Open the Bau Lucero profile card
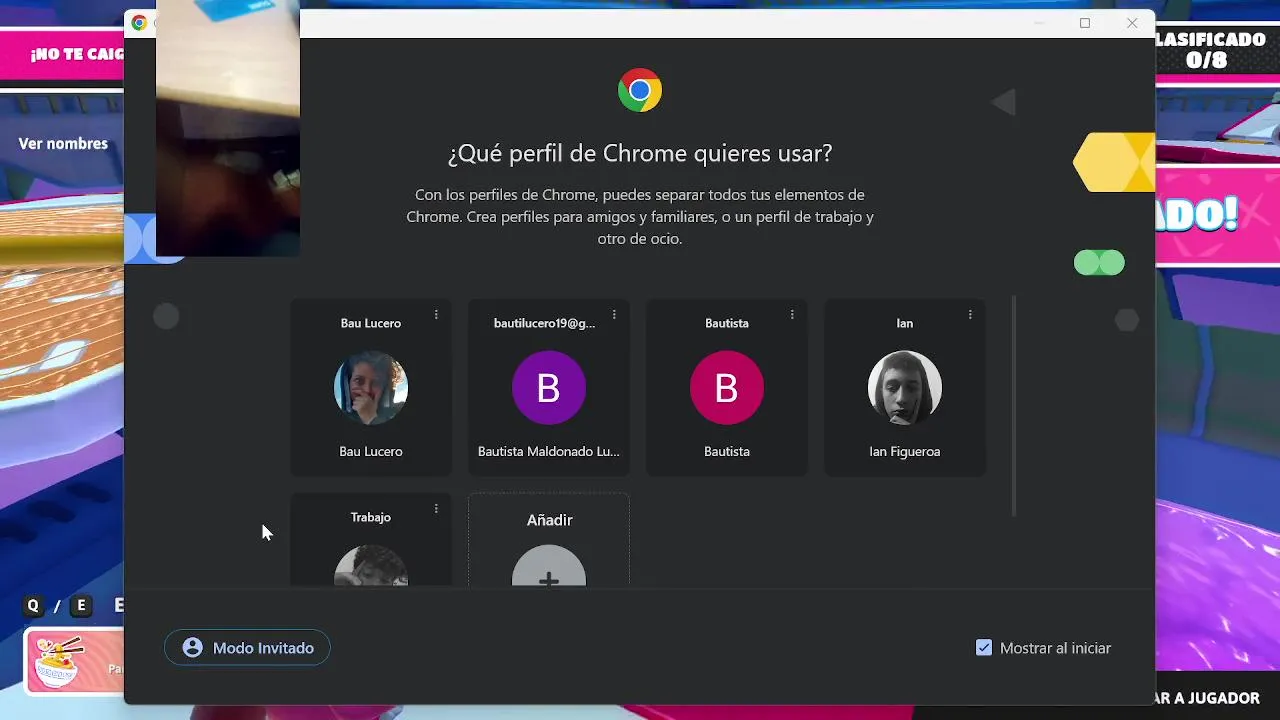Screen dimensions: 1280x720 (x=371, y=388)
